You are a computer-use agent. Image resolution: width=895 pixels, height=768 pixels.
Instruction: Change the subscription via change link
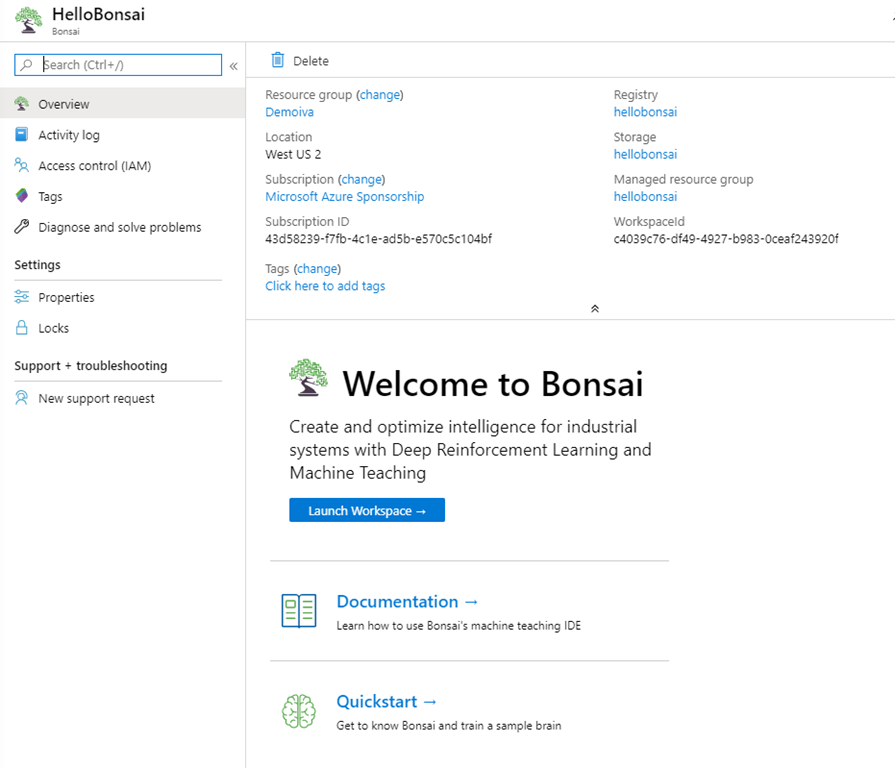tap(361, 180)
